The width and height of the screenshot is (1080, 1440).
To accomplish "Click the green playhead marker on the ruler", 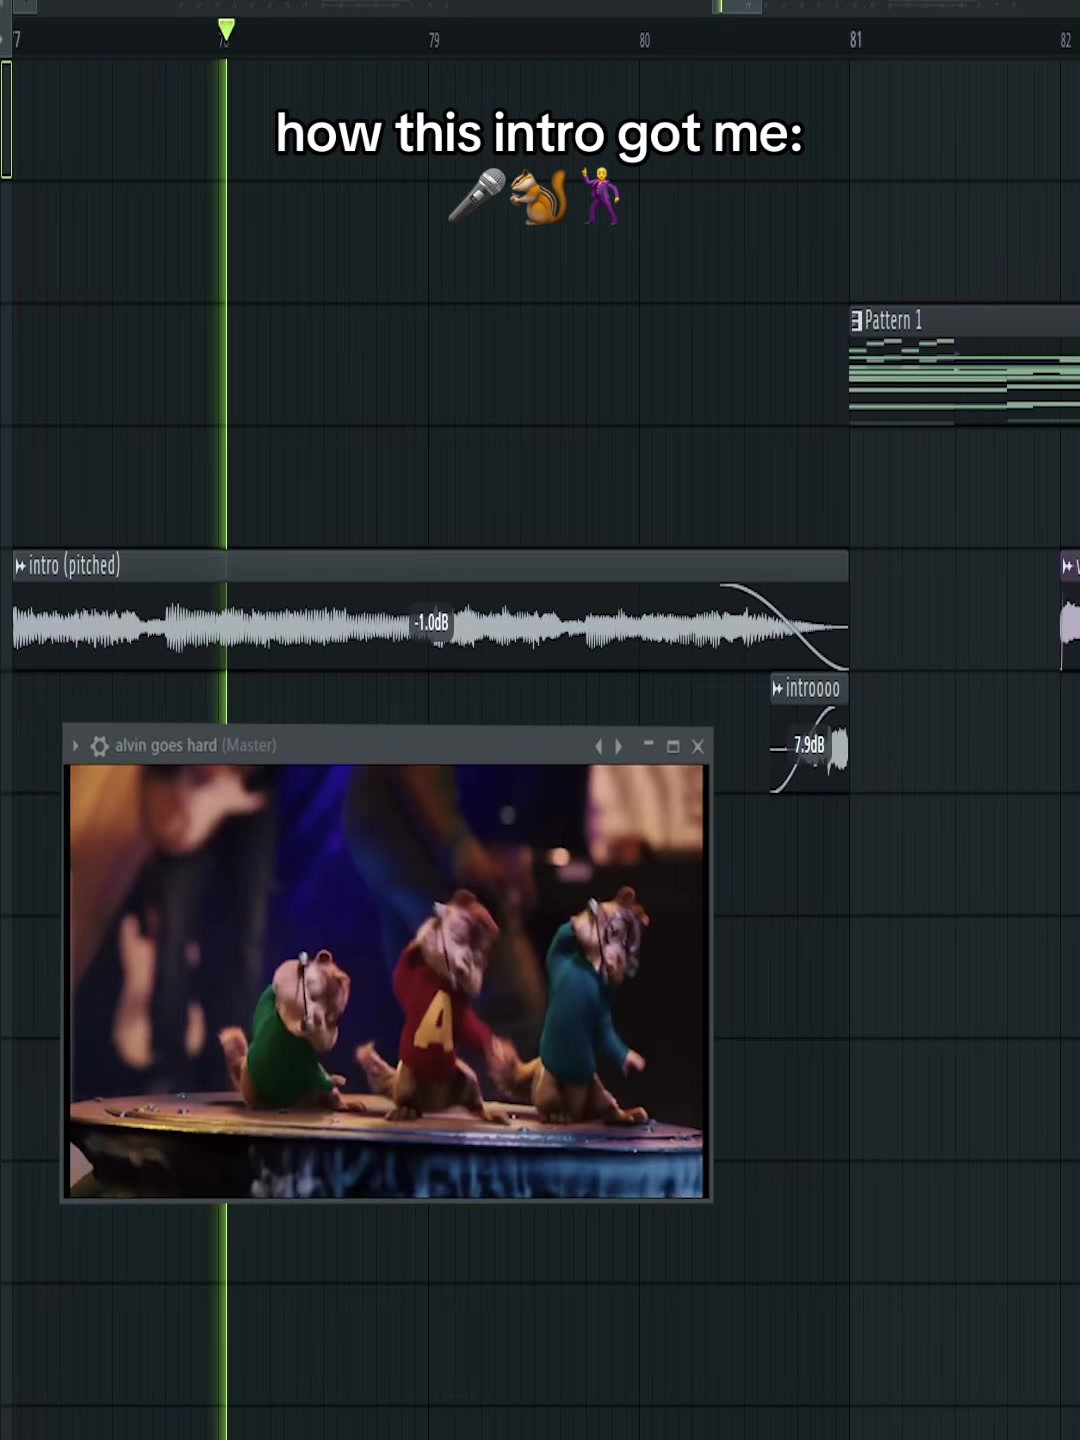I will point(226,30).
